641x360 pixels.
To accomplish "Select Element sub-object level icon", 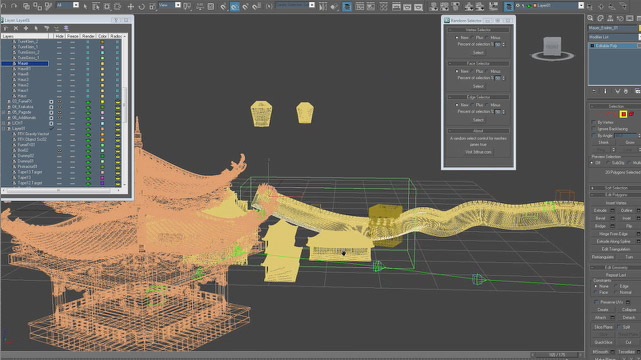I will (x=632, y=114).
